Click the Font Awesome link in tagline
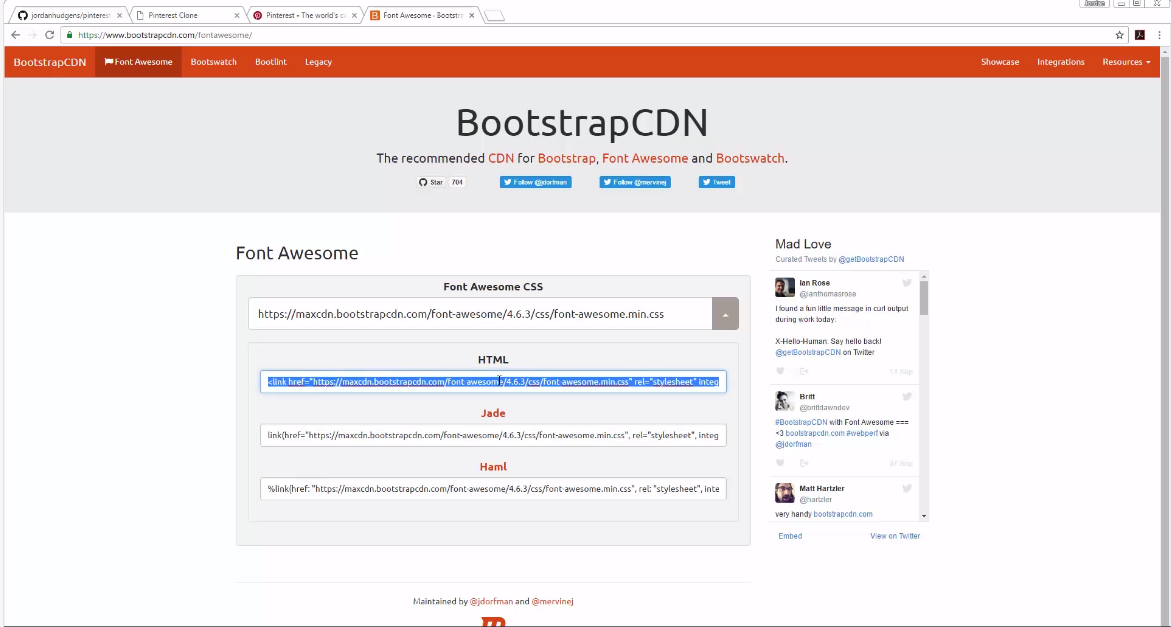 click(644, 158)
